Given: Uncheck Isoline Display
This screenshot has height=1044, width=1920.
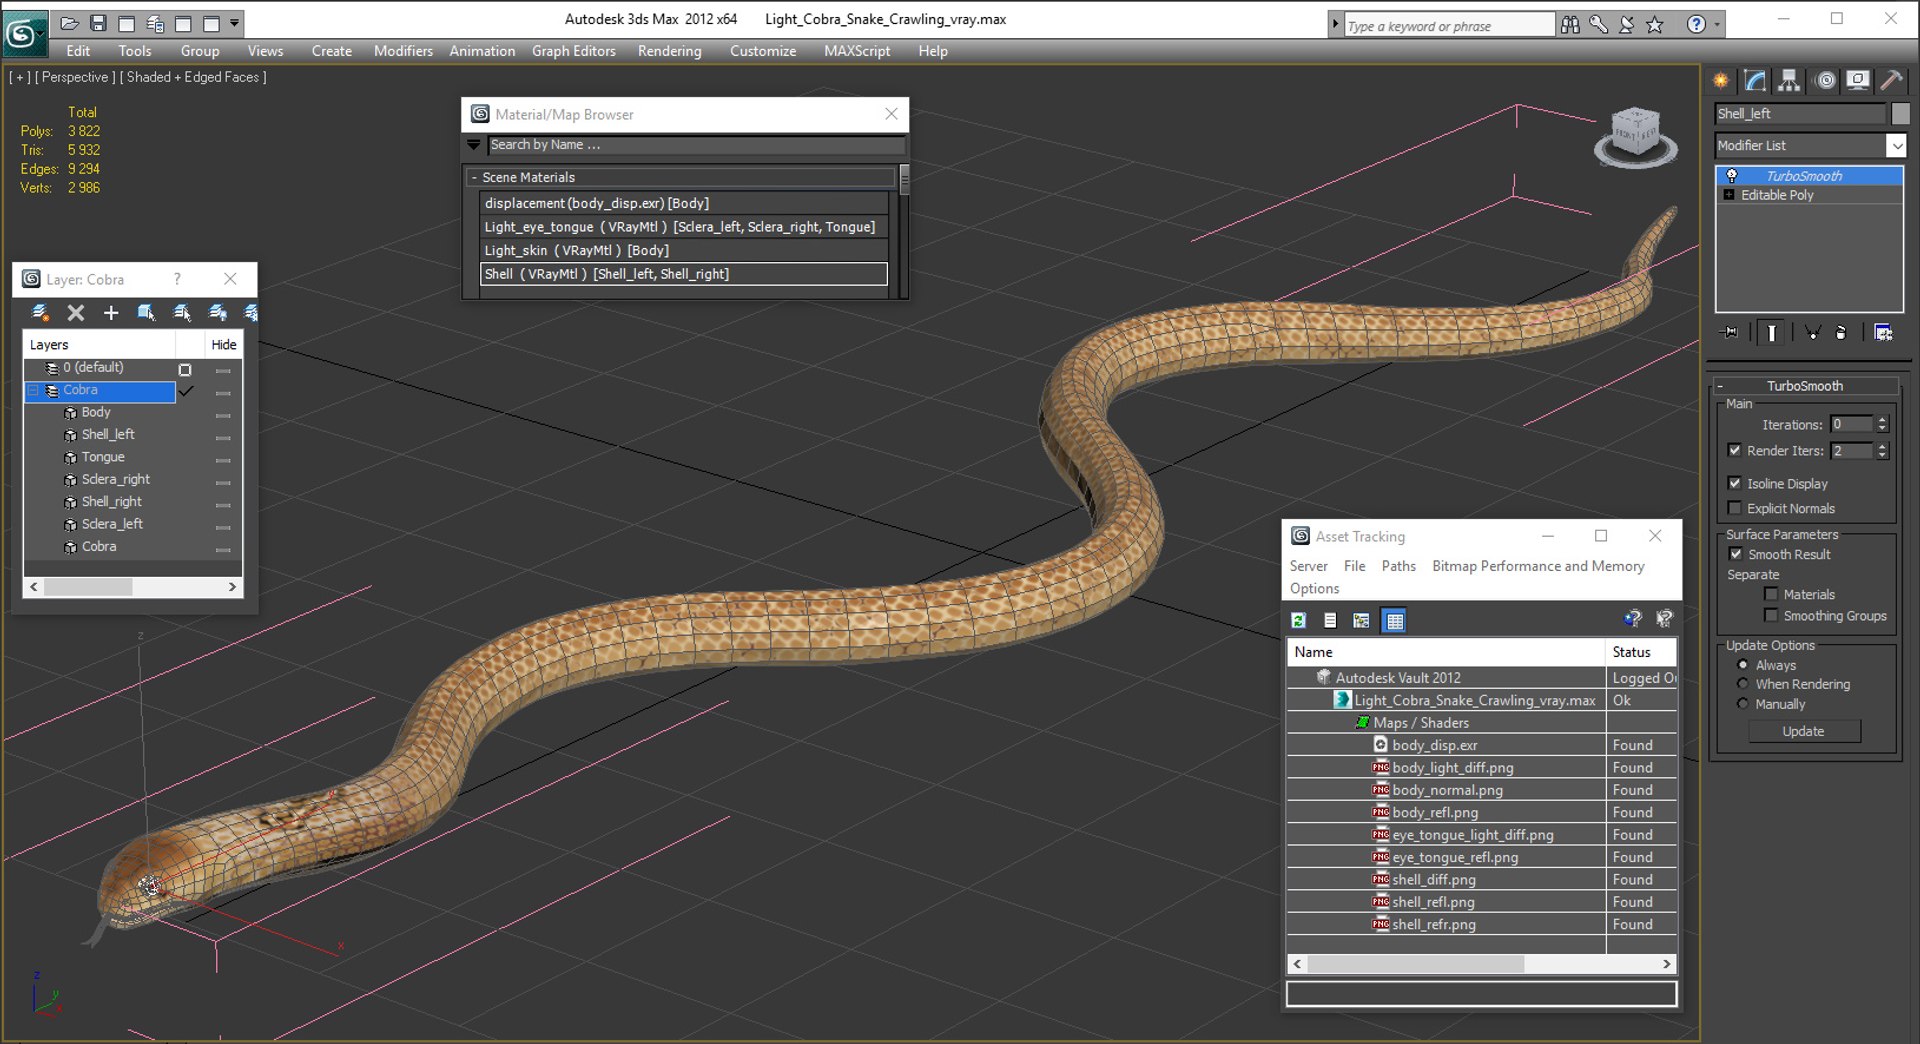Looking at the screenshot, I should tap(1735, 483).
